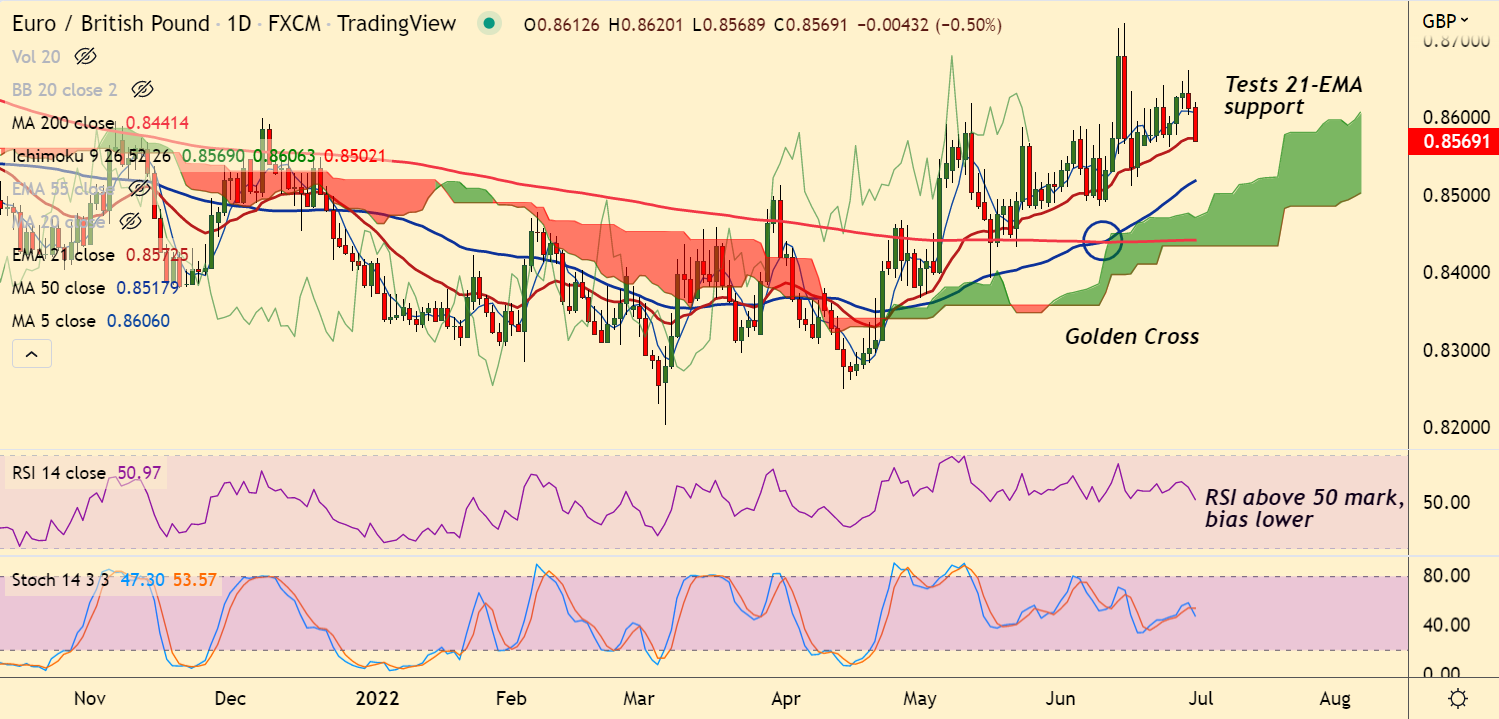This screenshot has width=1499, height=719.
Task: Click the 2022 label on time axis
Action: tap(376, 697)
